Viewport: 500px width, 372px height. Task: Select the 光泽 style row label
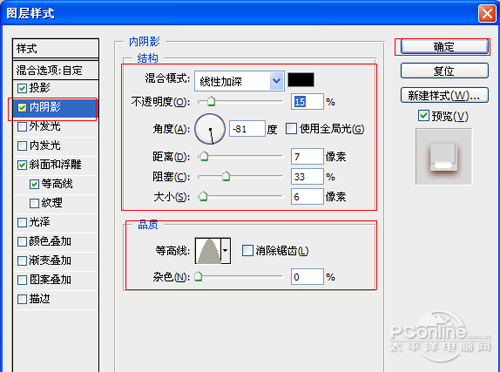point(40,222)
